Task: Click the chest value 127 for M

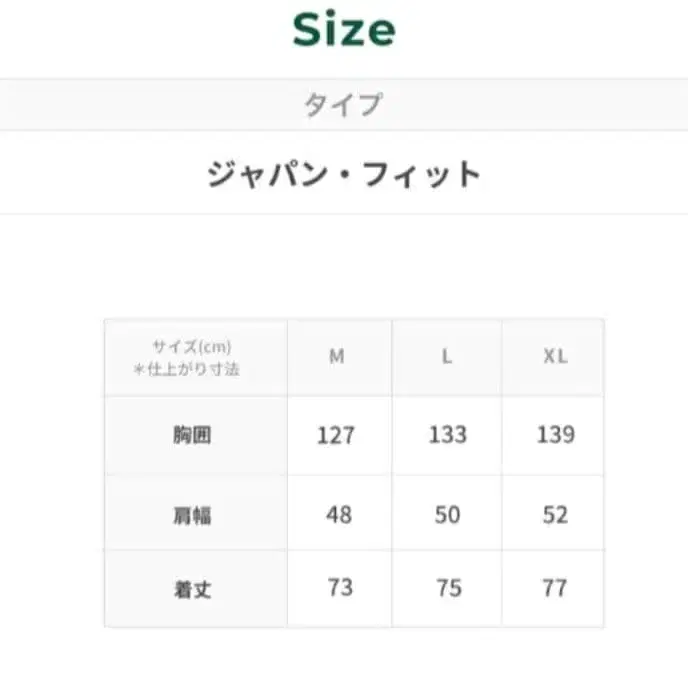Action: pyautogui.click(x=336, y=435)
